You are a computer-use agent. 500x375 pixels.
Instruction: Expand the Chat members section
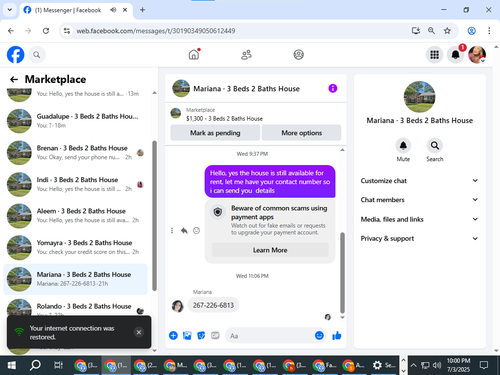[419, 200]
